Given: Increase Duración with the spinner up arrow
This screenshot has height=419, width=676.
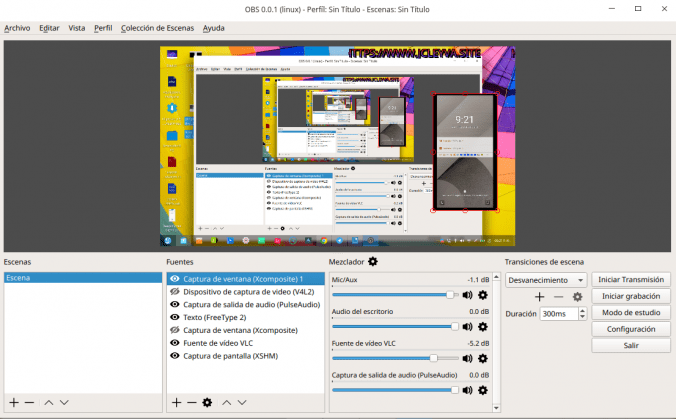Looking at the screenshot, I should pos(580,310).
